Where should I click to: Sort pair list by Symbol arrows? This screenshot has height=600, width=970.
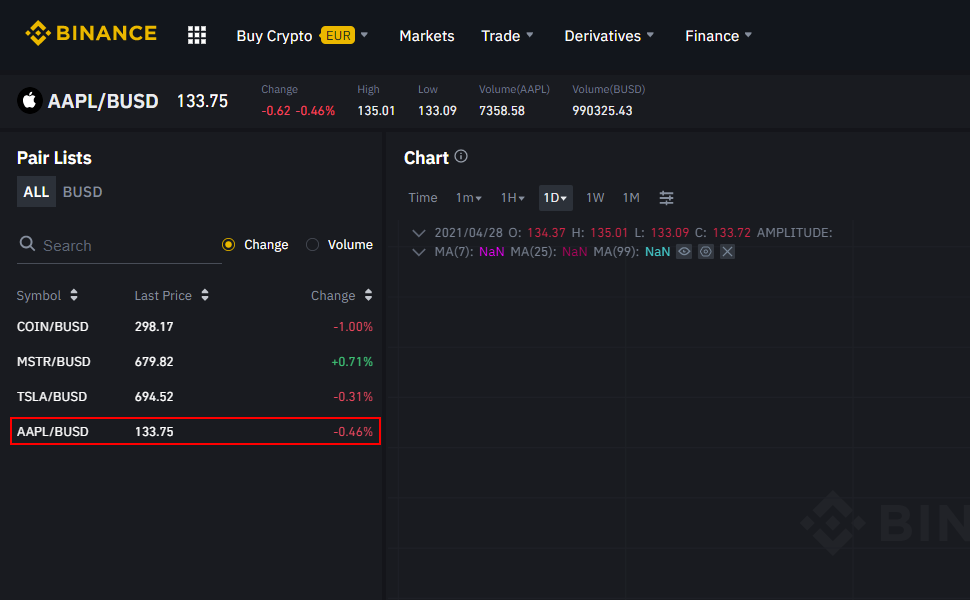pyautogui.click(x=74, y=296)
